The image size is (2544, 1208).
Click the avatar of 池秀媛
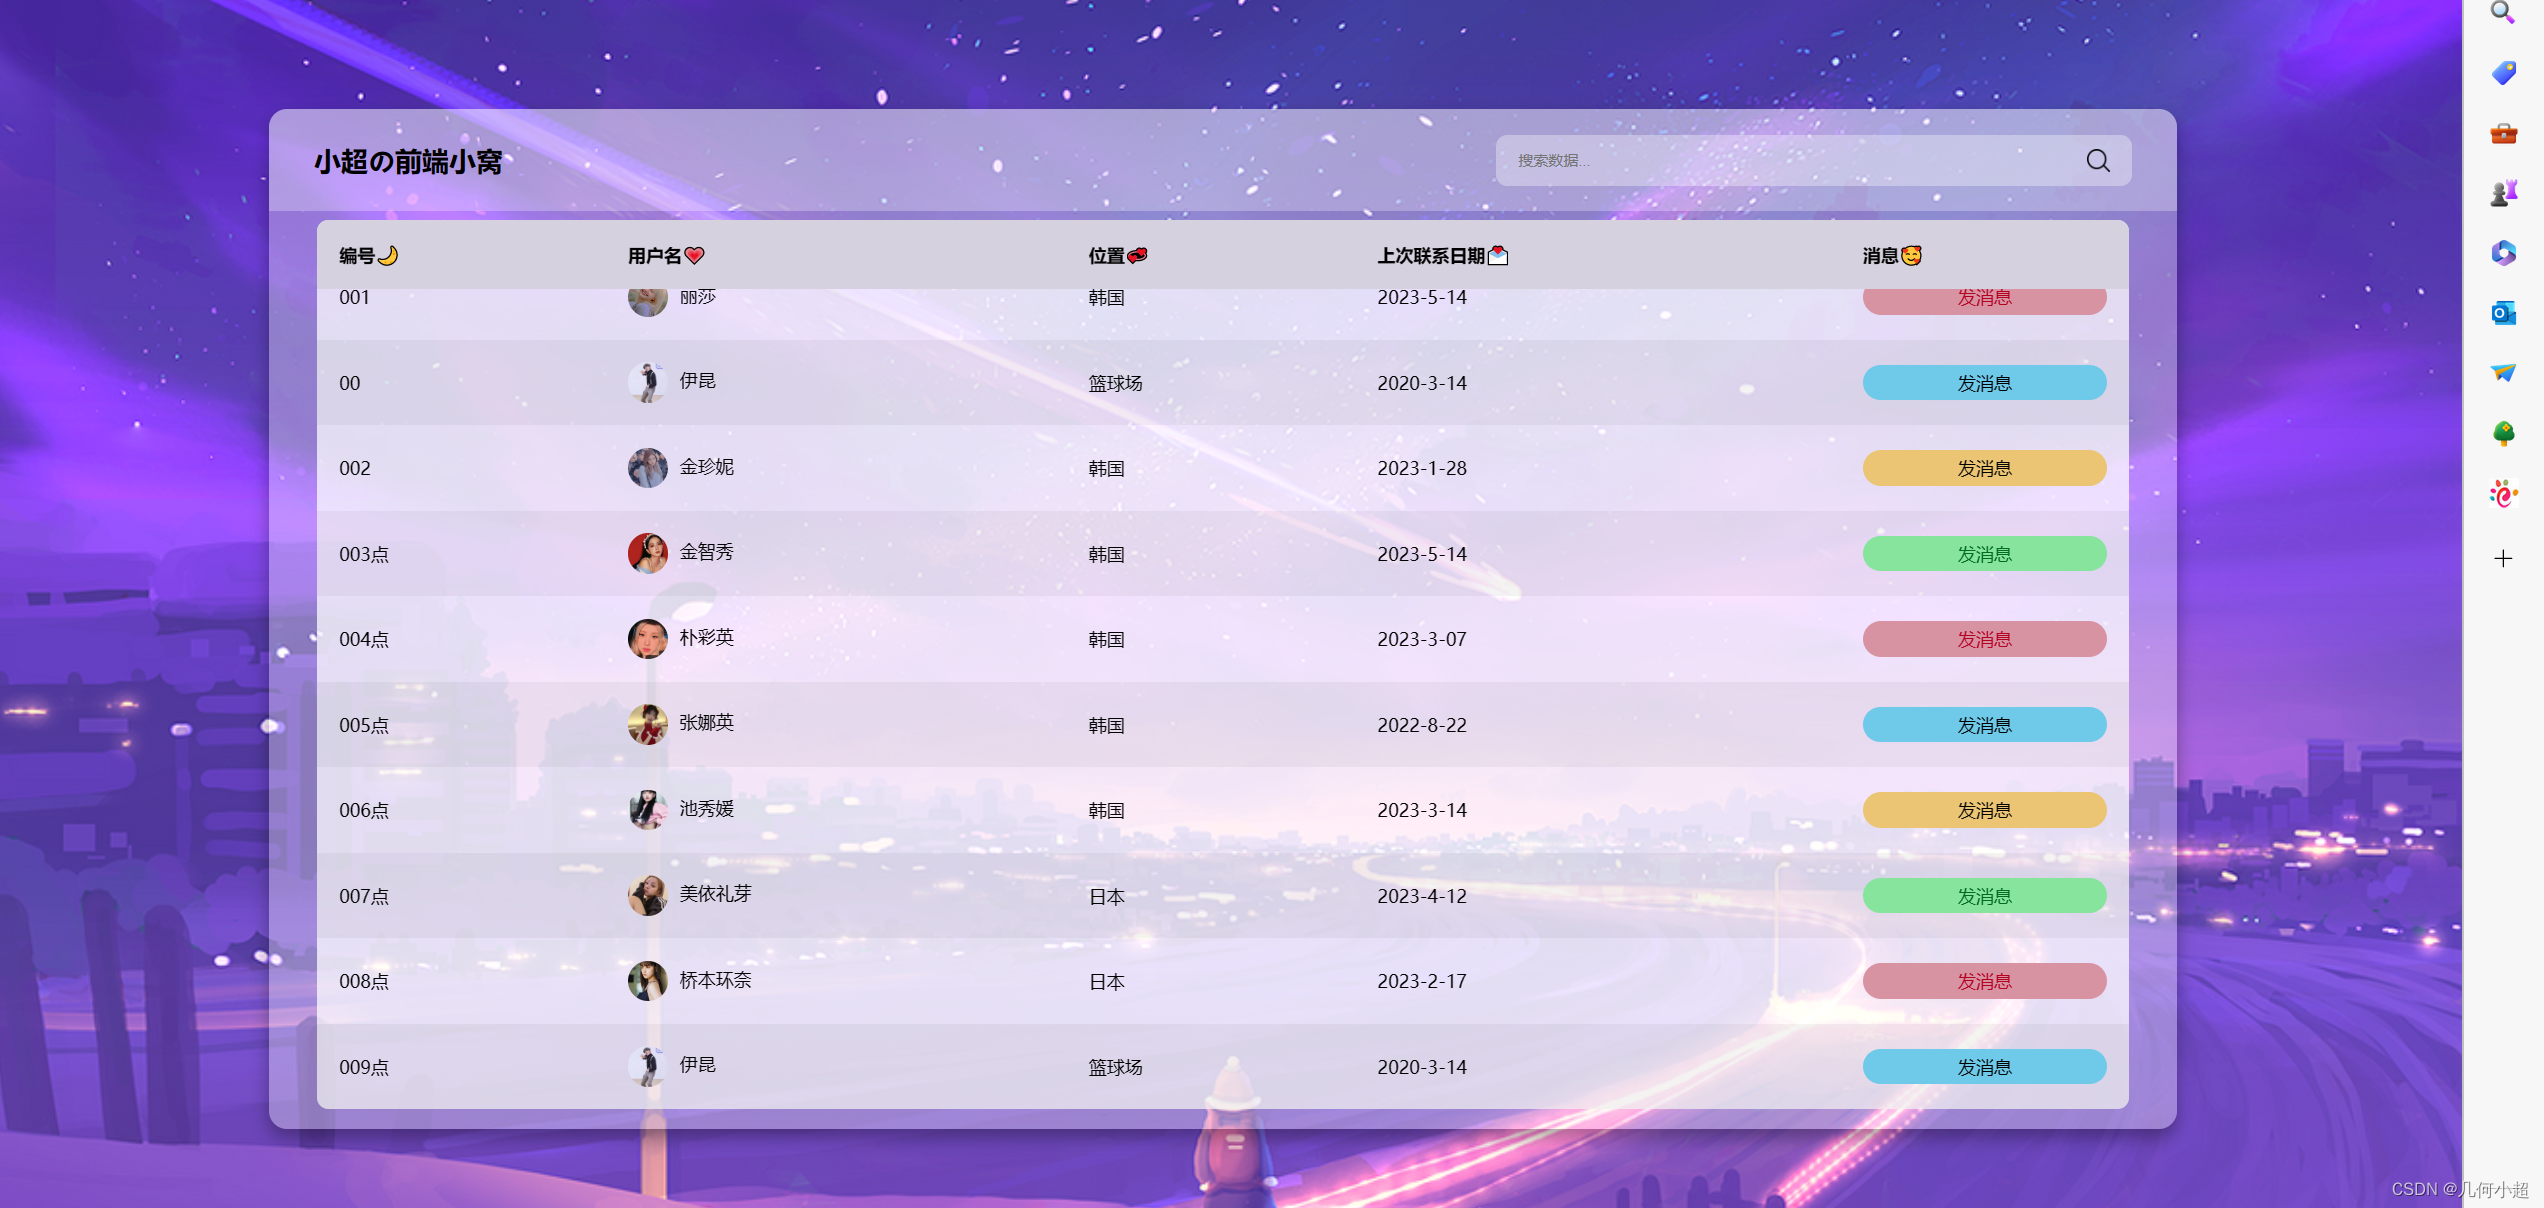[648, 810]
